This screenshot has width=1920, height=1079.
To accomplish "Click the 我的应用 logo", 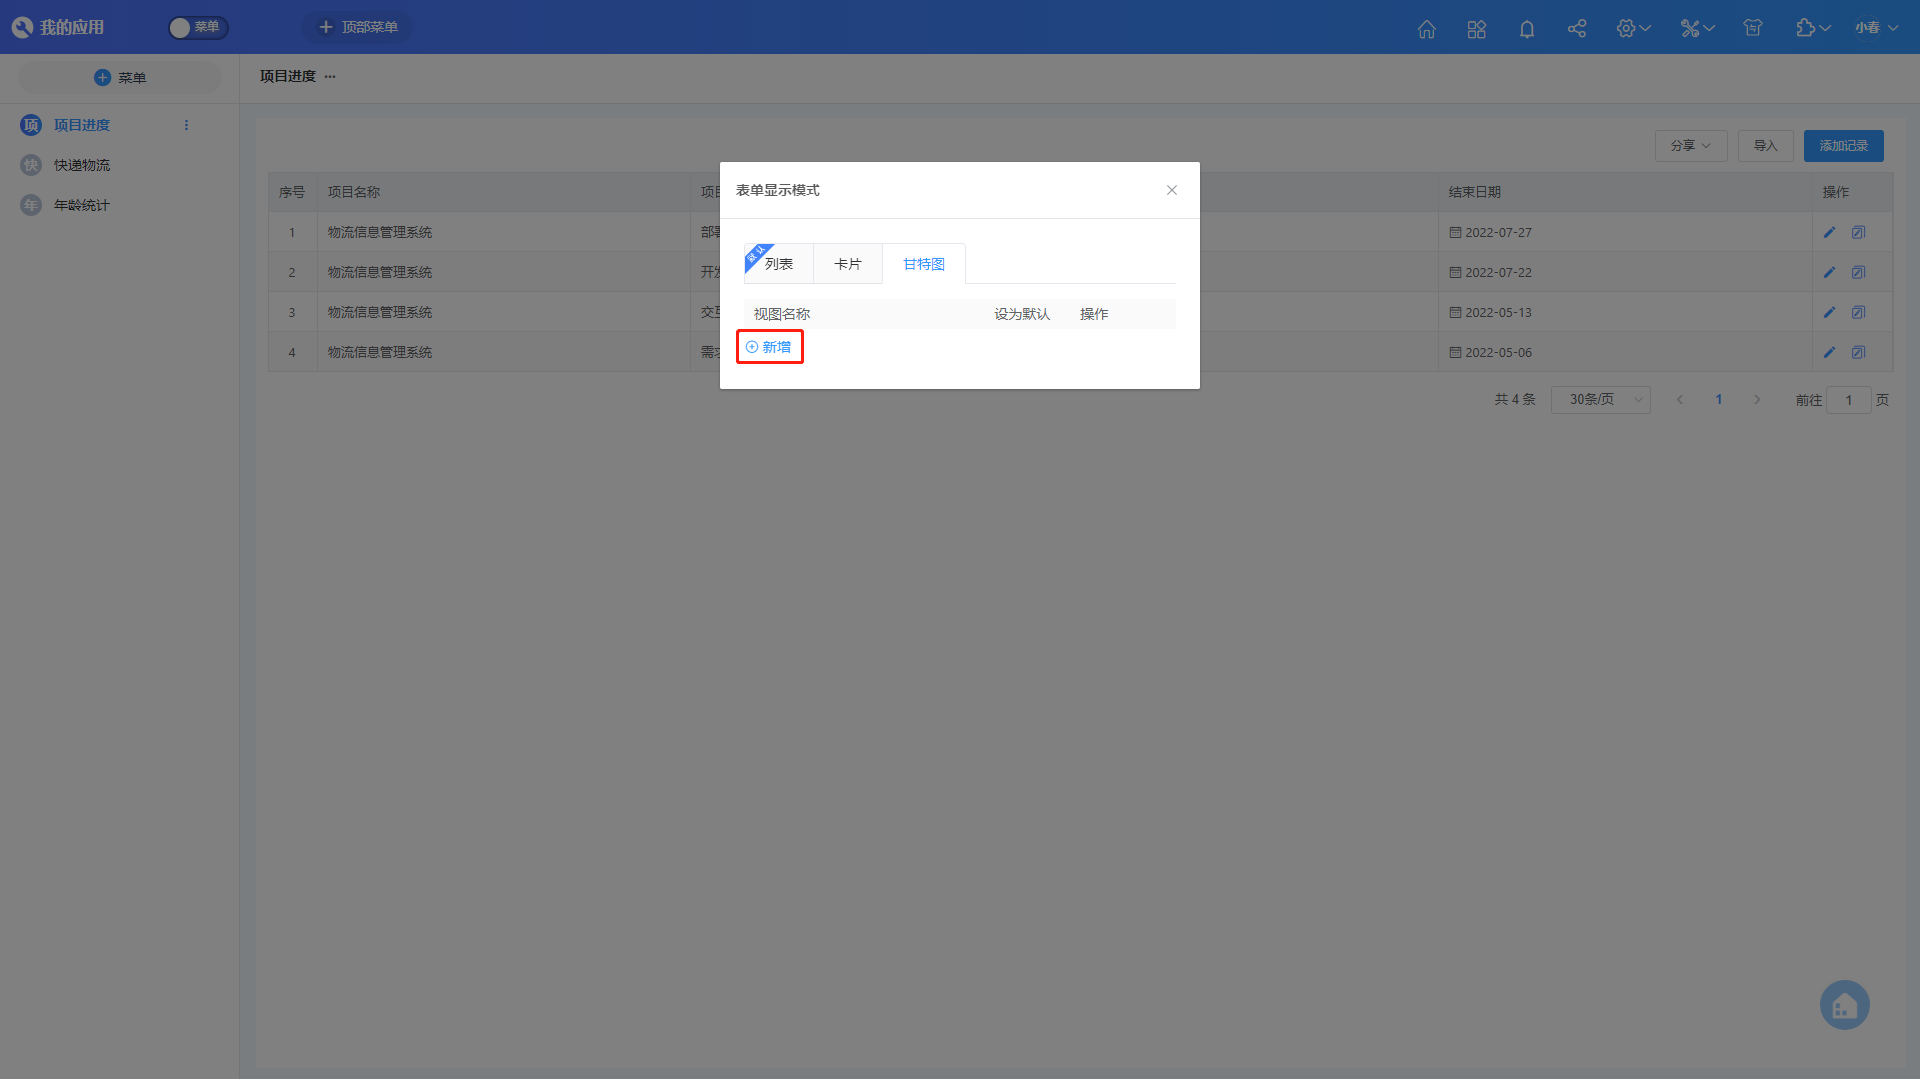I will pyautogui.click(x=58, y=27).
